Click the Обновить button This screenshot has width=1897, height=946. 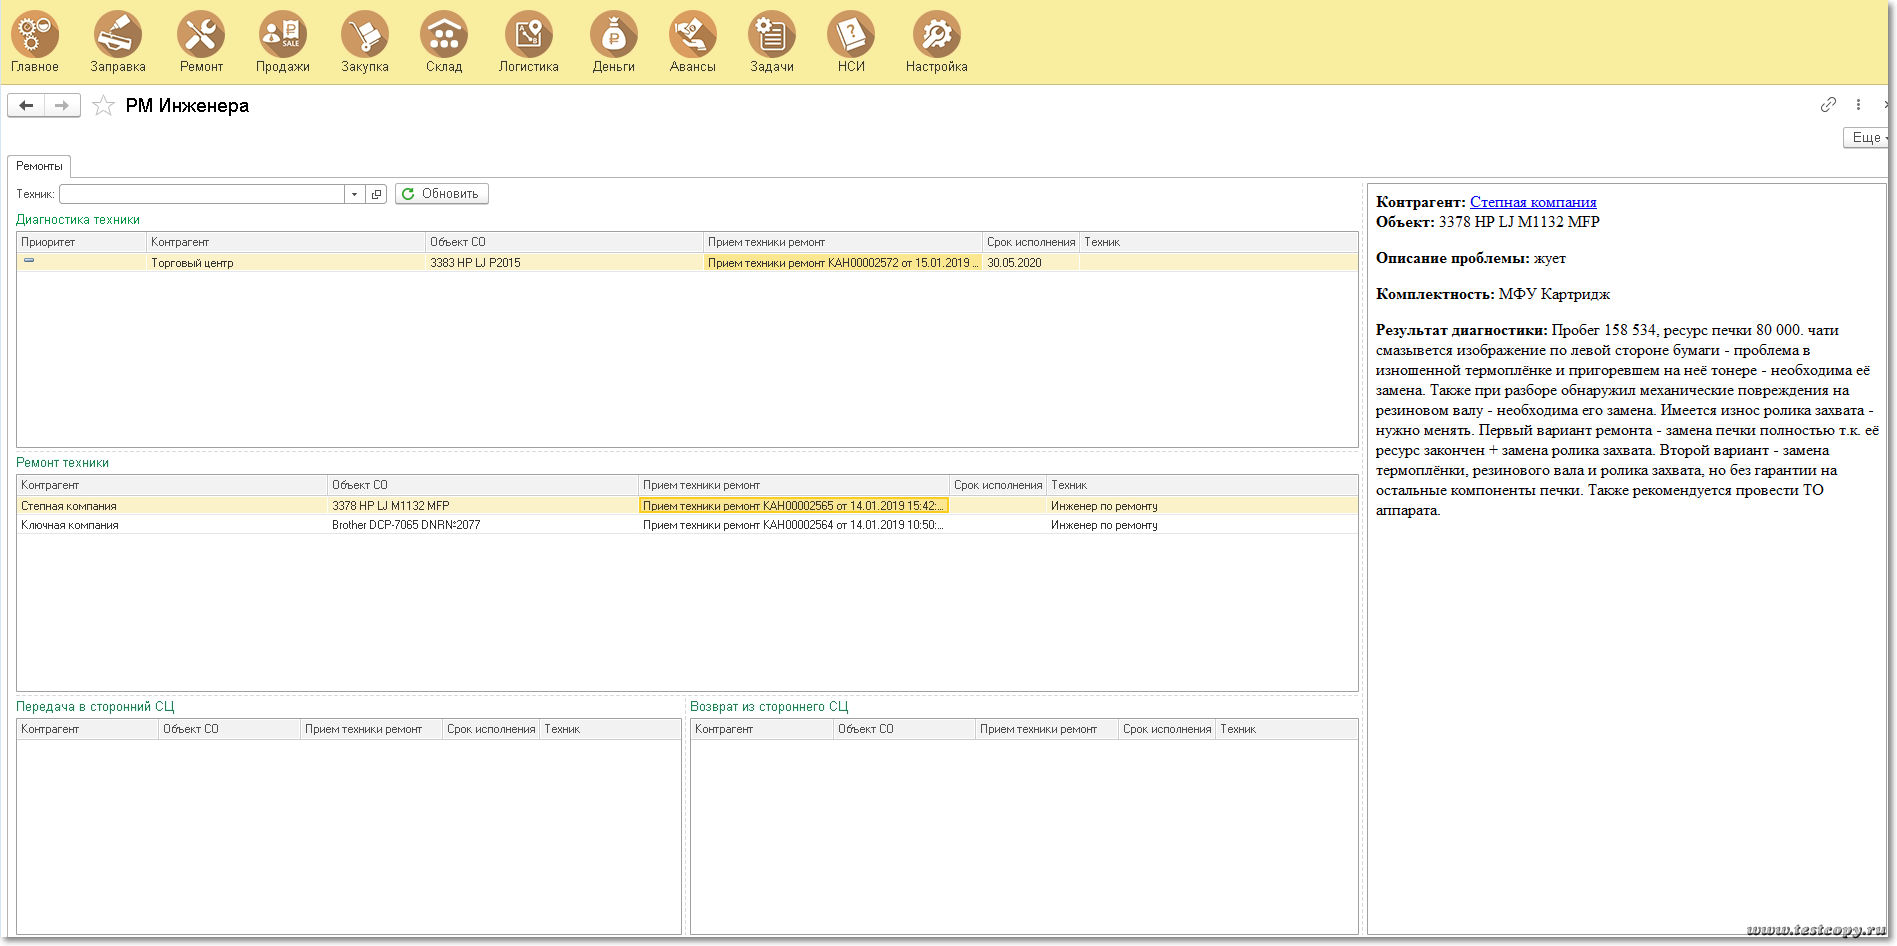click(441, 194)
